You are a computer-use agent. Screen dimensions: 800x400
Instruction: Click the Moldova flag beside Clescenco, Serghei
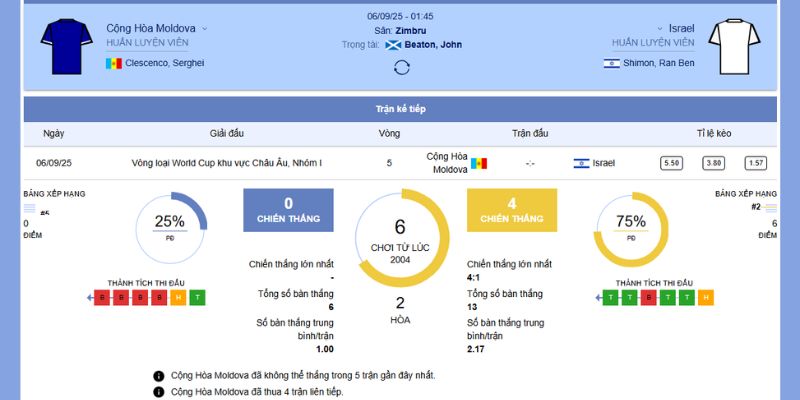[113, 63]
